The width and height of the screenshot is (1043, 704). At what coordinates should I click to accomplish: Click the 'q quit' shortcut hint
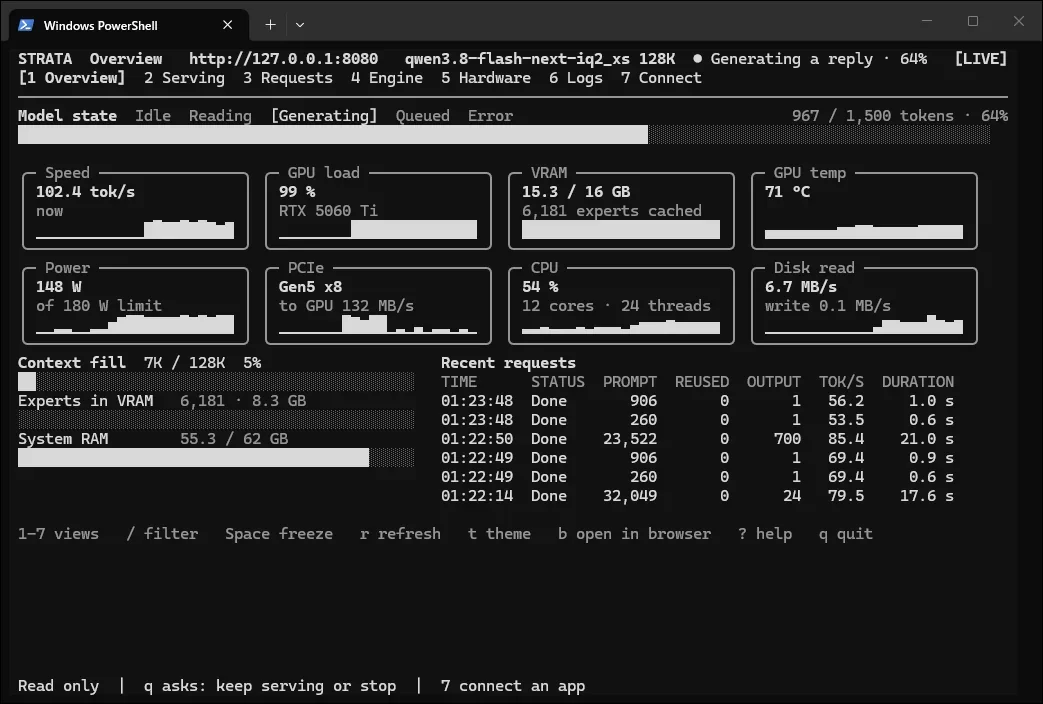[x=845, y=534]
